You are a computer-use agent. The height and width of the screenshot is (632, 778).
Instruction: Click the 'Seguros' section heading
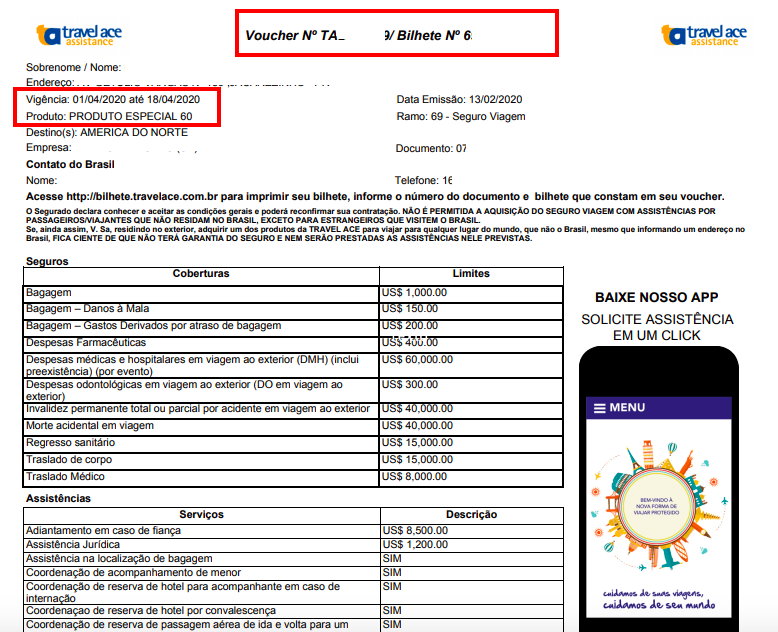(47, 261)
